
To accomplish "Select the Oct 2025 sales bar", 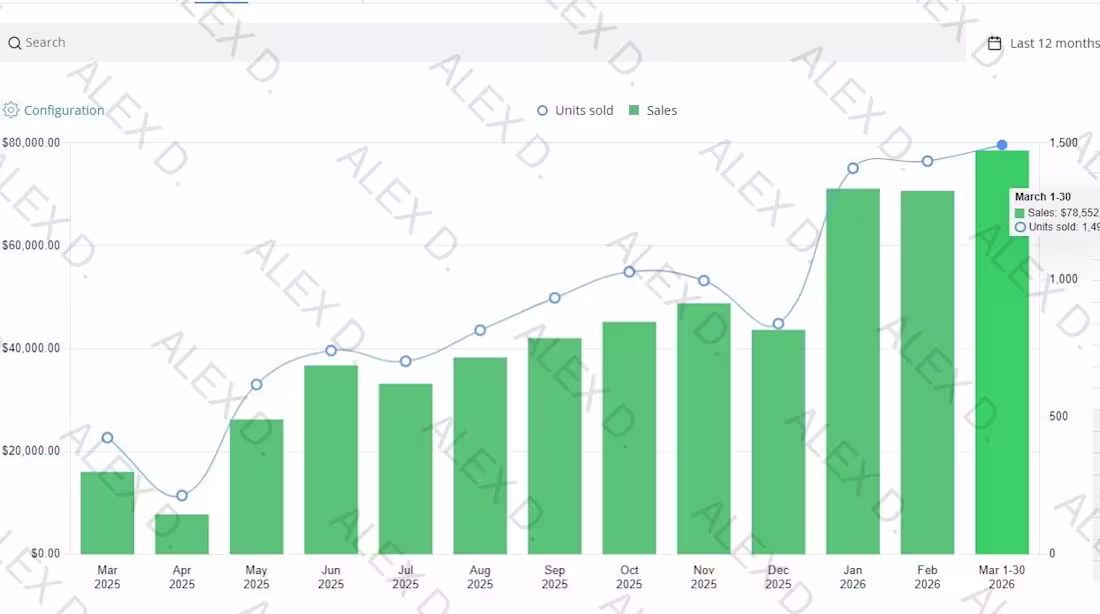I will [629, 438].
